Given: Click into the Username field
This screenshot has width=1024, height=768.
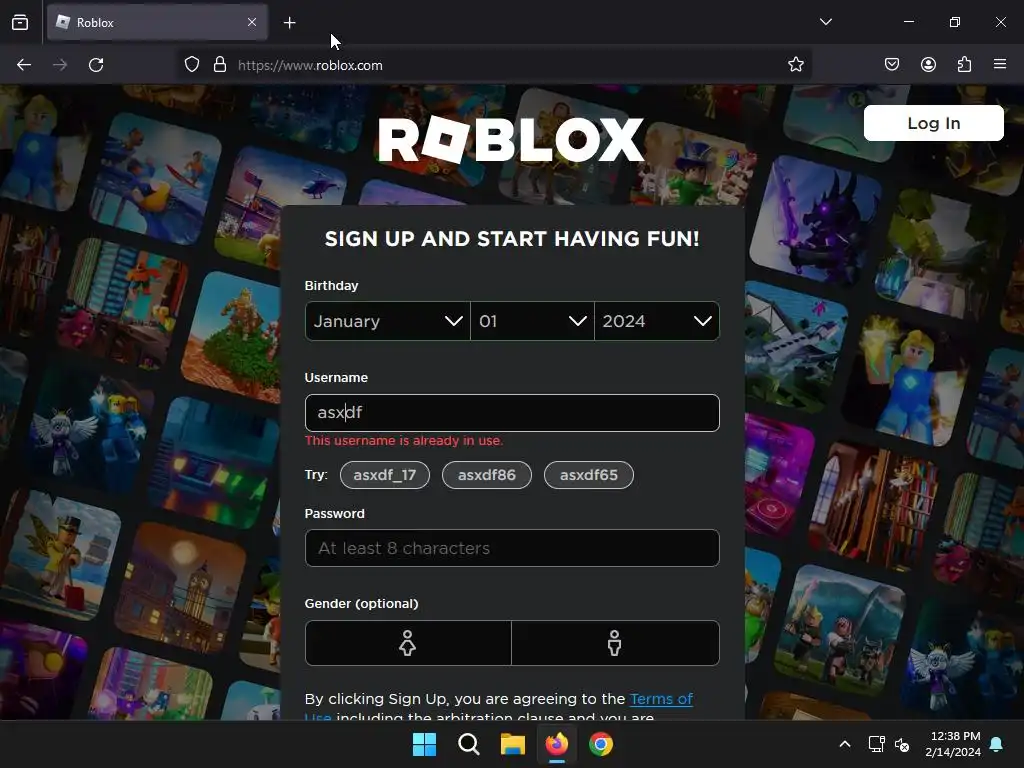Looking at the screenshot, I should coord(512,413).
